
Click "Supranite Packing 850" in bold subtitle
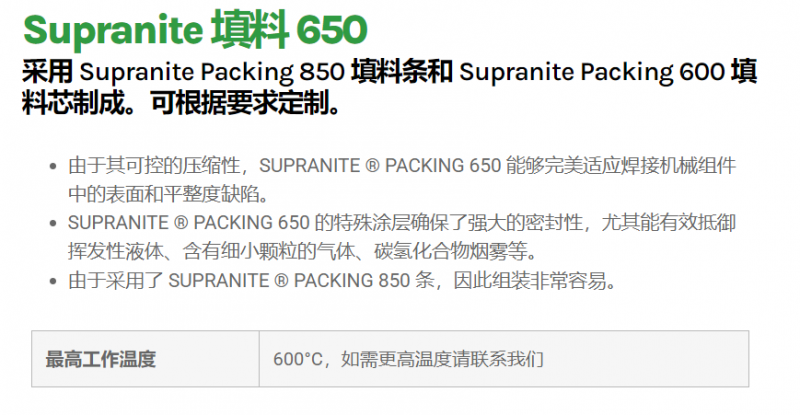(213, 72)
